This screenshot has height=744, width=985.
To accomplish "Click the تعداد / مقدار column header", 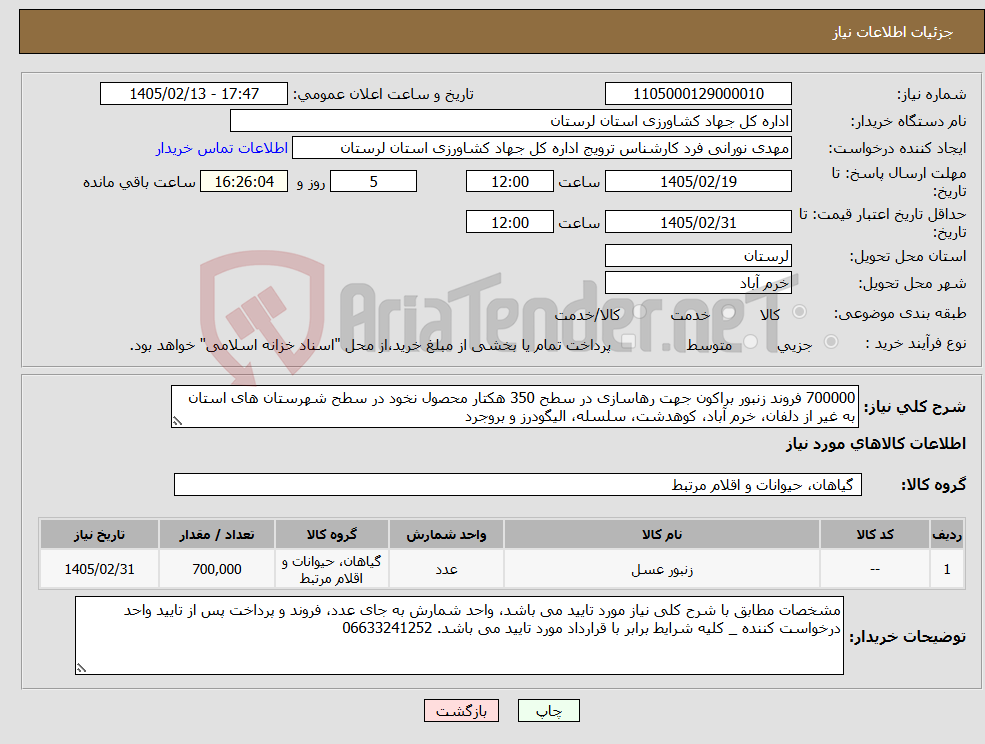I will click(x=217, y=534).
